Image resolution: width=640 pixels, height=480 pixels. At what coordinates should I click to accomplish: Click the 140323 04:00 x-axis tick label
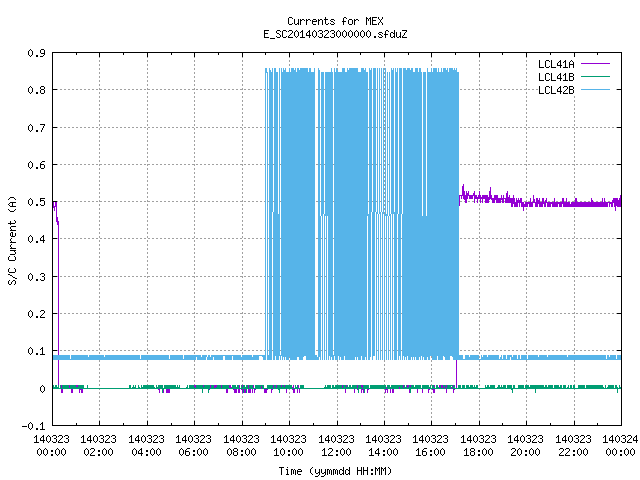[146, 445]
